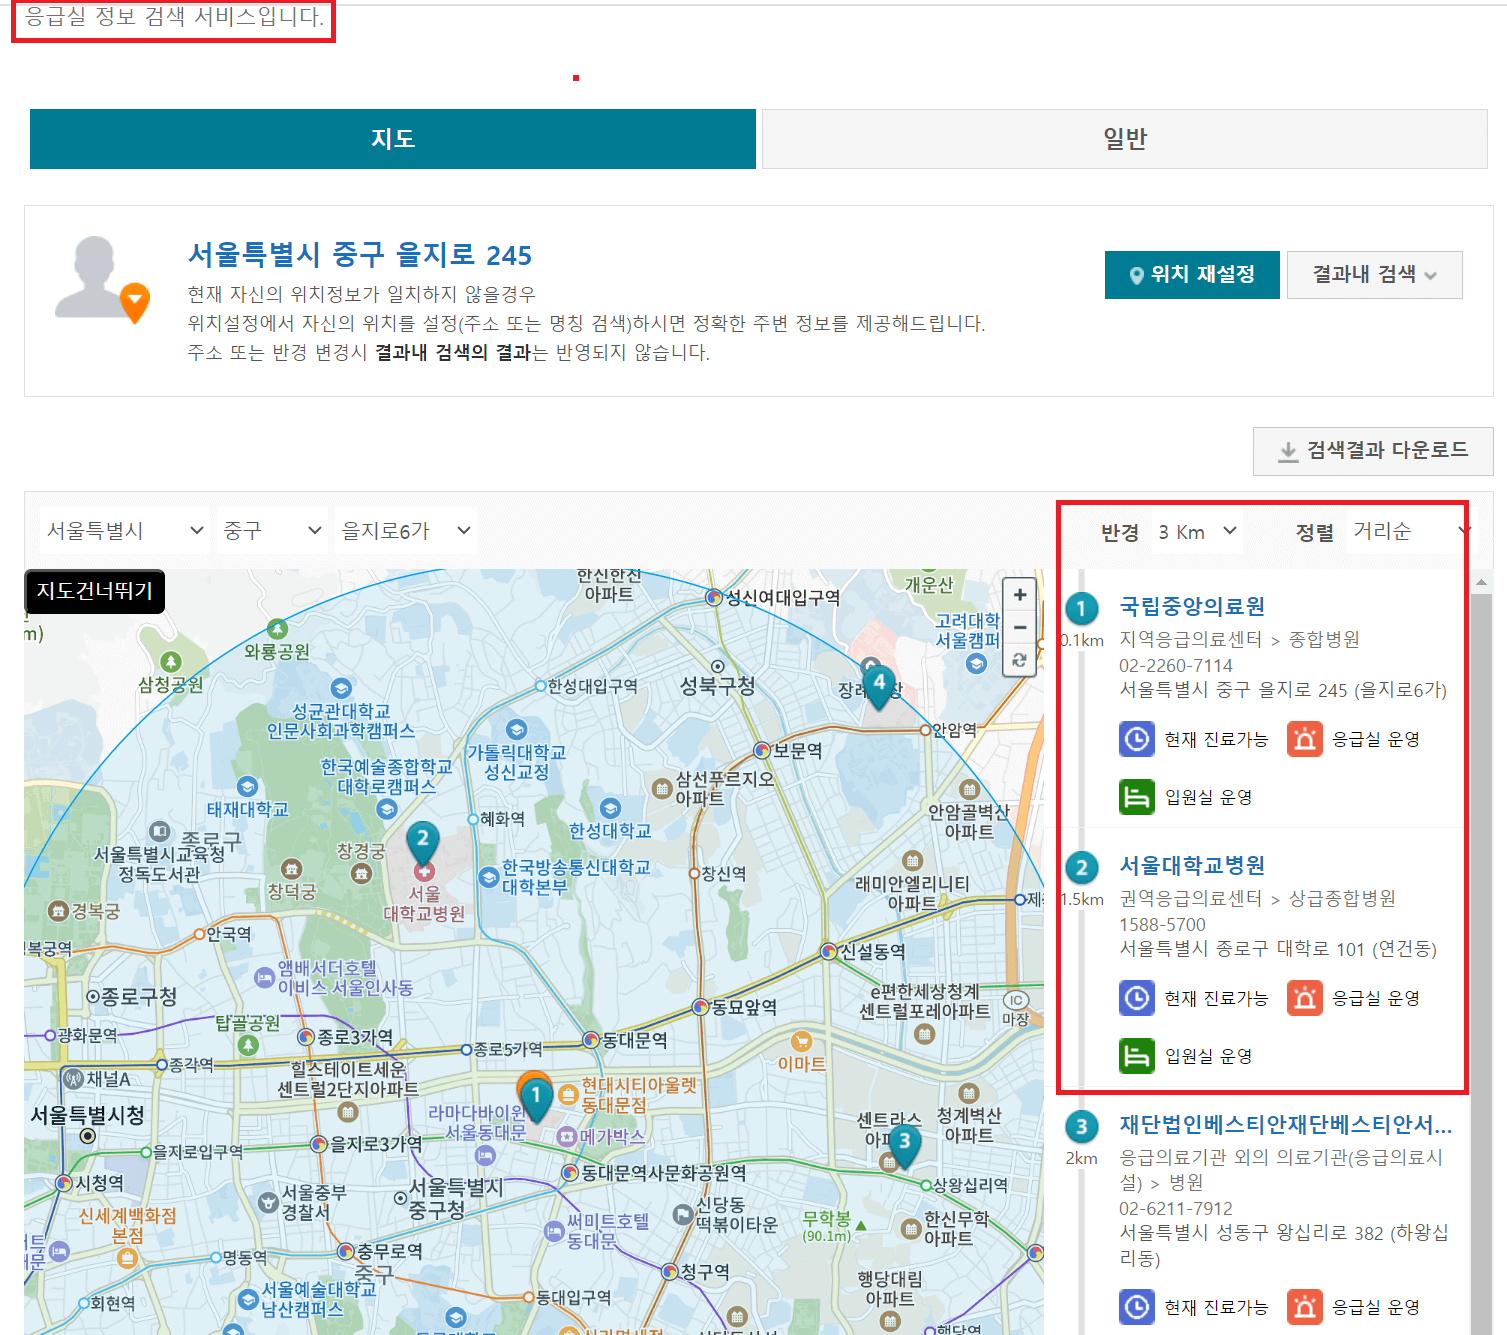Click the 지도건너뛰기 skip link
This screenshot has width=1507, height=1335.
pos(95,591)
